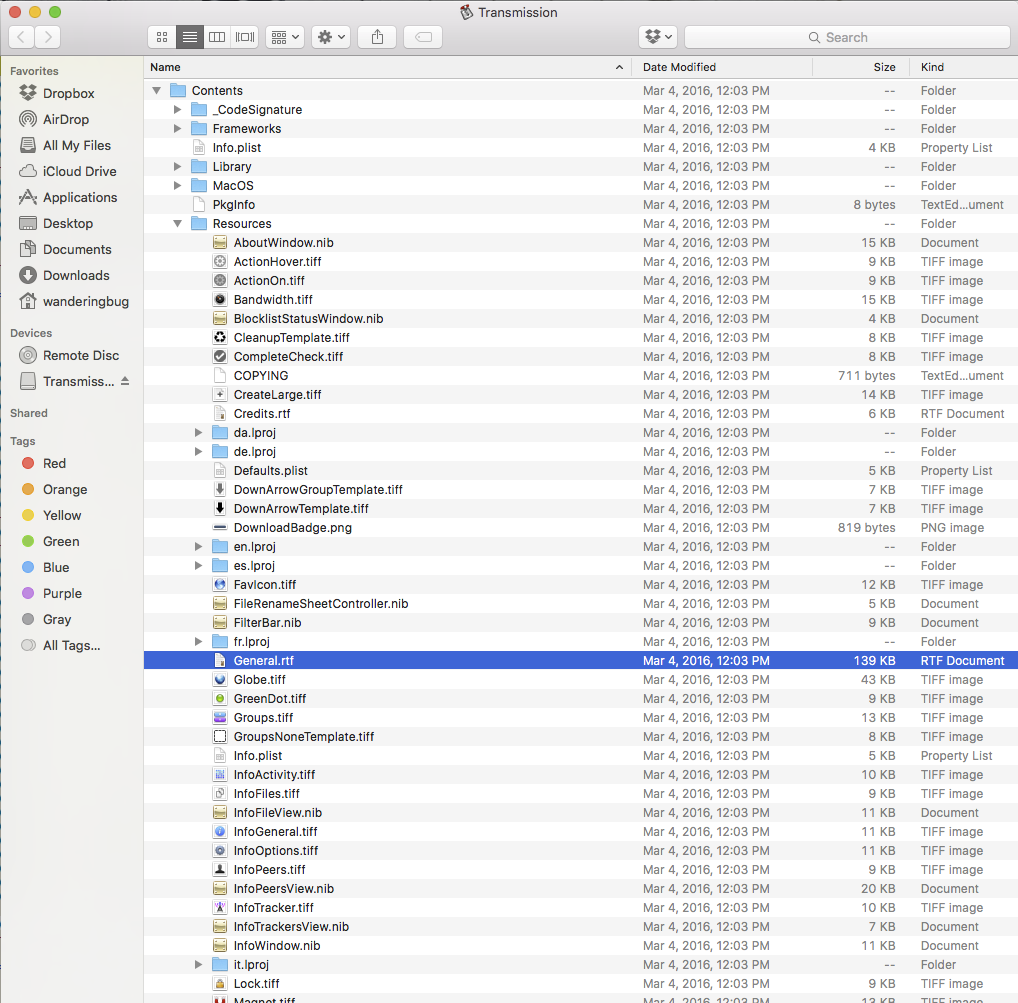The image size is (1018, 1003).
Task: Expand the Library folder
Action: [x=177, y=167]
